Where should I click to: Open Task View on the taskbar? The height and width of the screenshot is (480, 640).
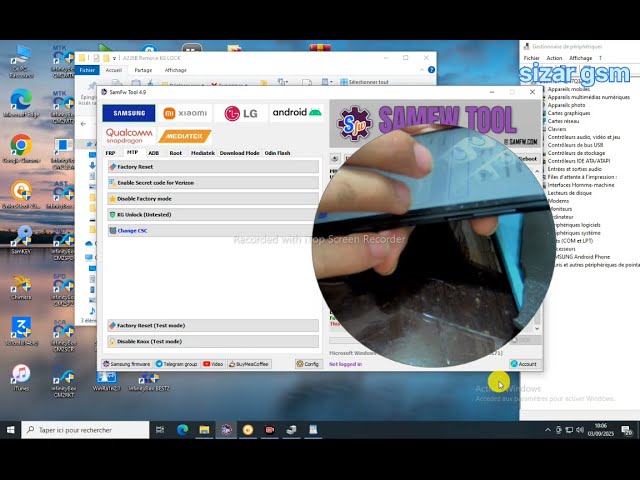click(x=160, y=430)
